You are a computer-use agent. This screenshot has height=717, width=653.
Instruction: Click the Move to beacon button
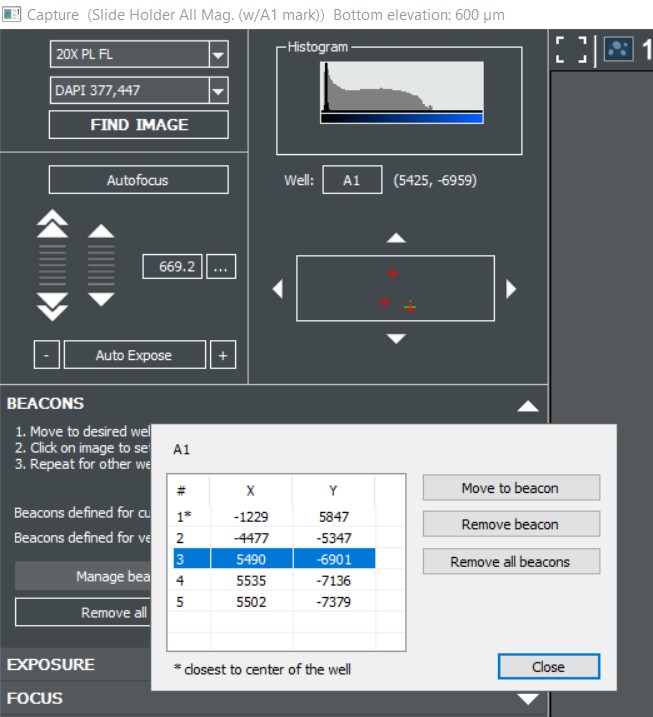tap(510, 488)
